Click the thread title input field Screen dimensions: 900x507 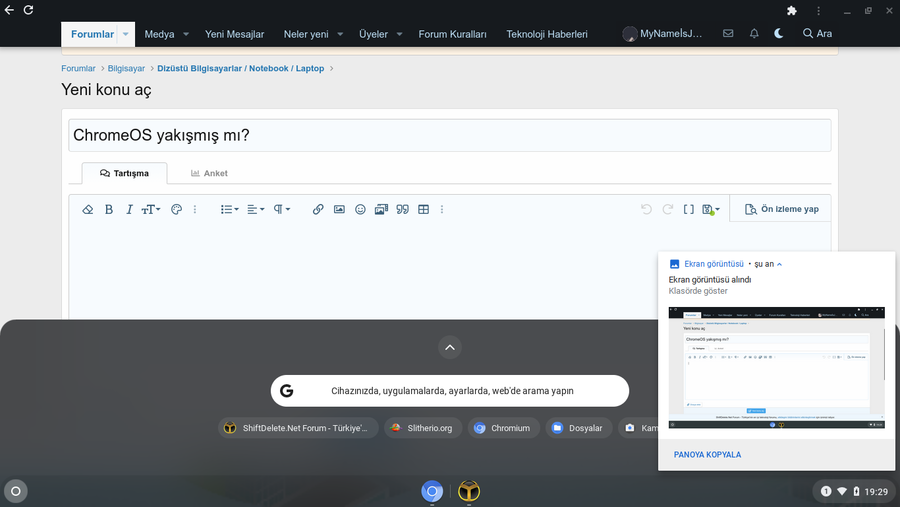(x=449, y=136)
